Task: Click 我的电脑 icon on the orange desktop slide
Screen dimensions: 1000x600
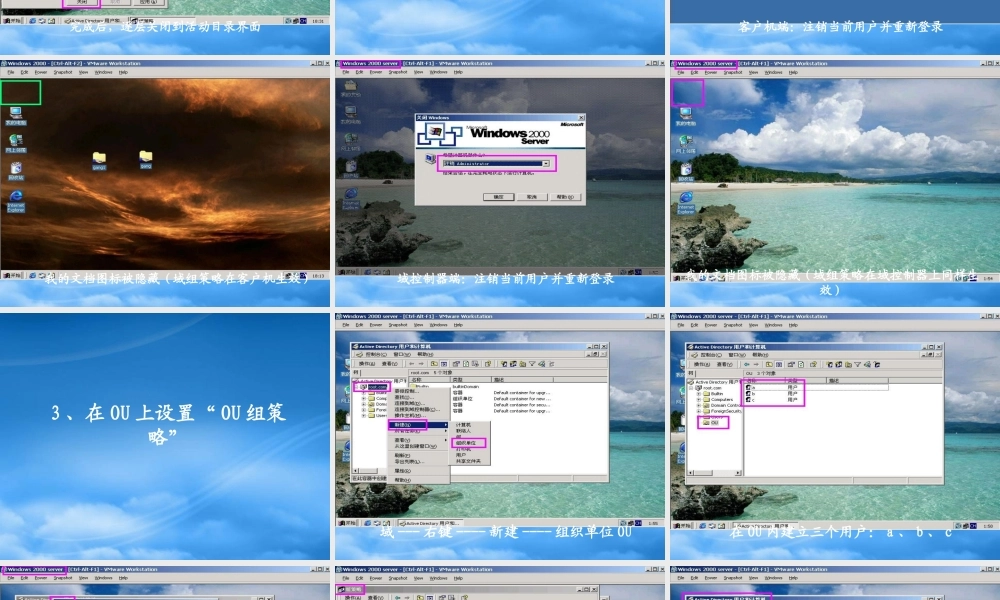Action: [x=15, y=115]
